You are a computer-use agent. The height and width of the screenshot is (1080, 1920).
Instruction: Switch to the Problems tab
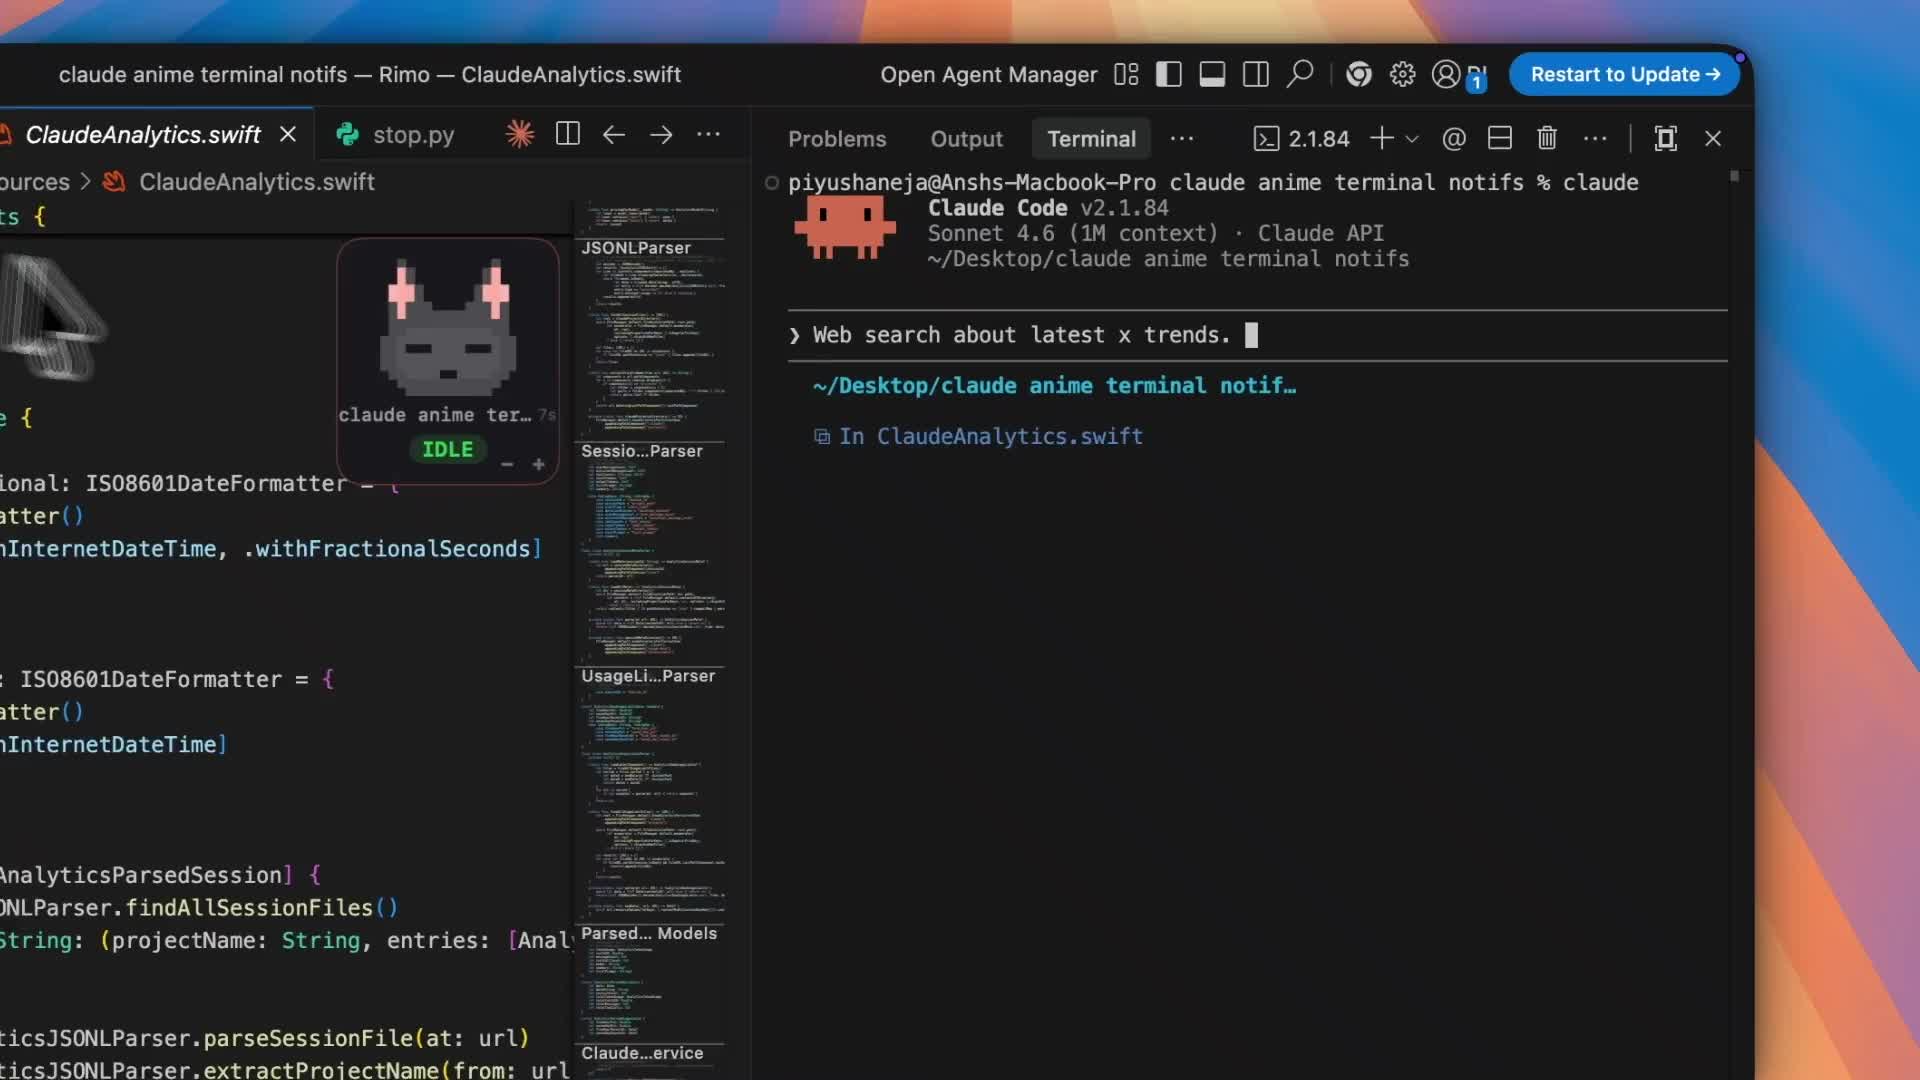837,139
